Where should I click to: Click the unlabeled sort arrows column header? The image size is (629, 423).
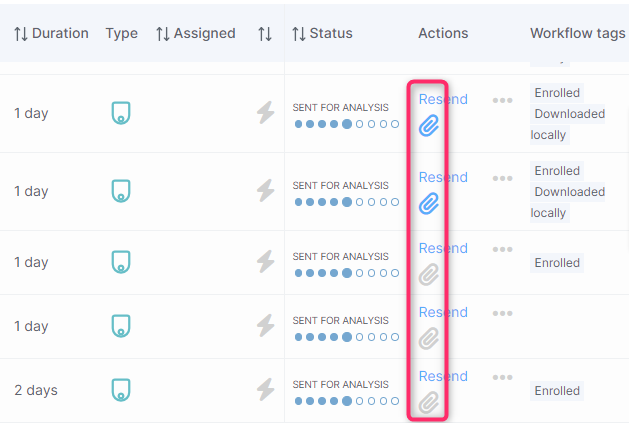coord(265,34)
